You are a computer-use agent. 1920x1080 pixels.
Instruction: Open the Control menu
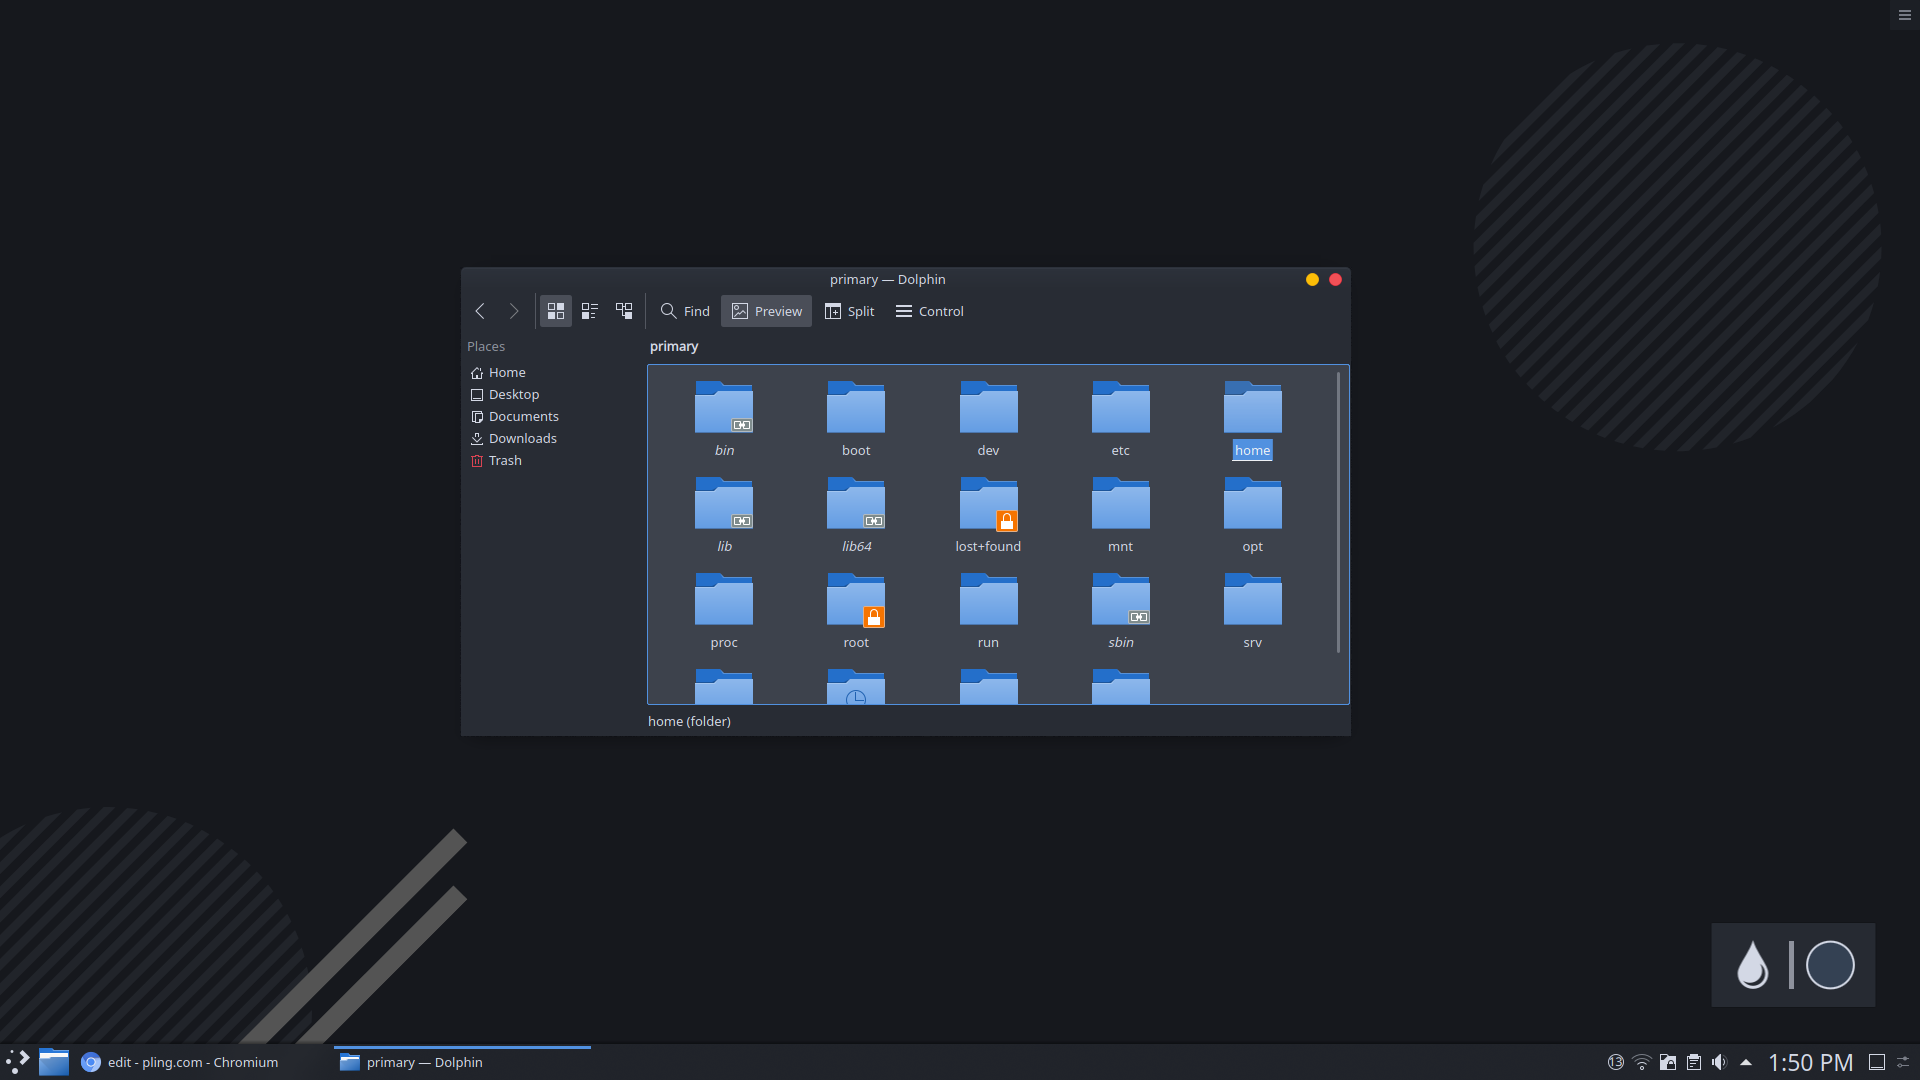point(930,311)
